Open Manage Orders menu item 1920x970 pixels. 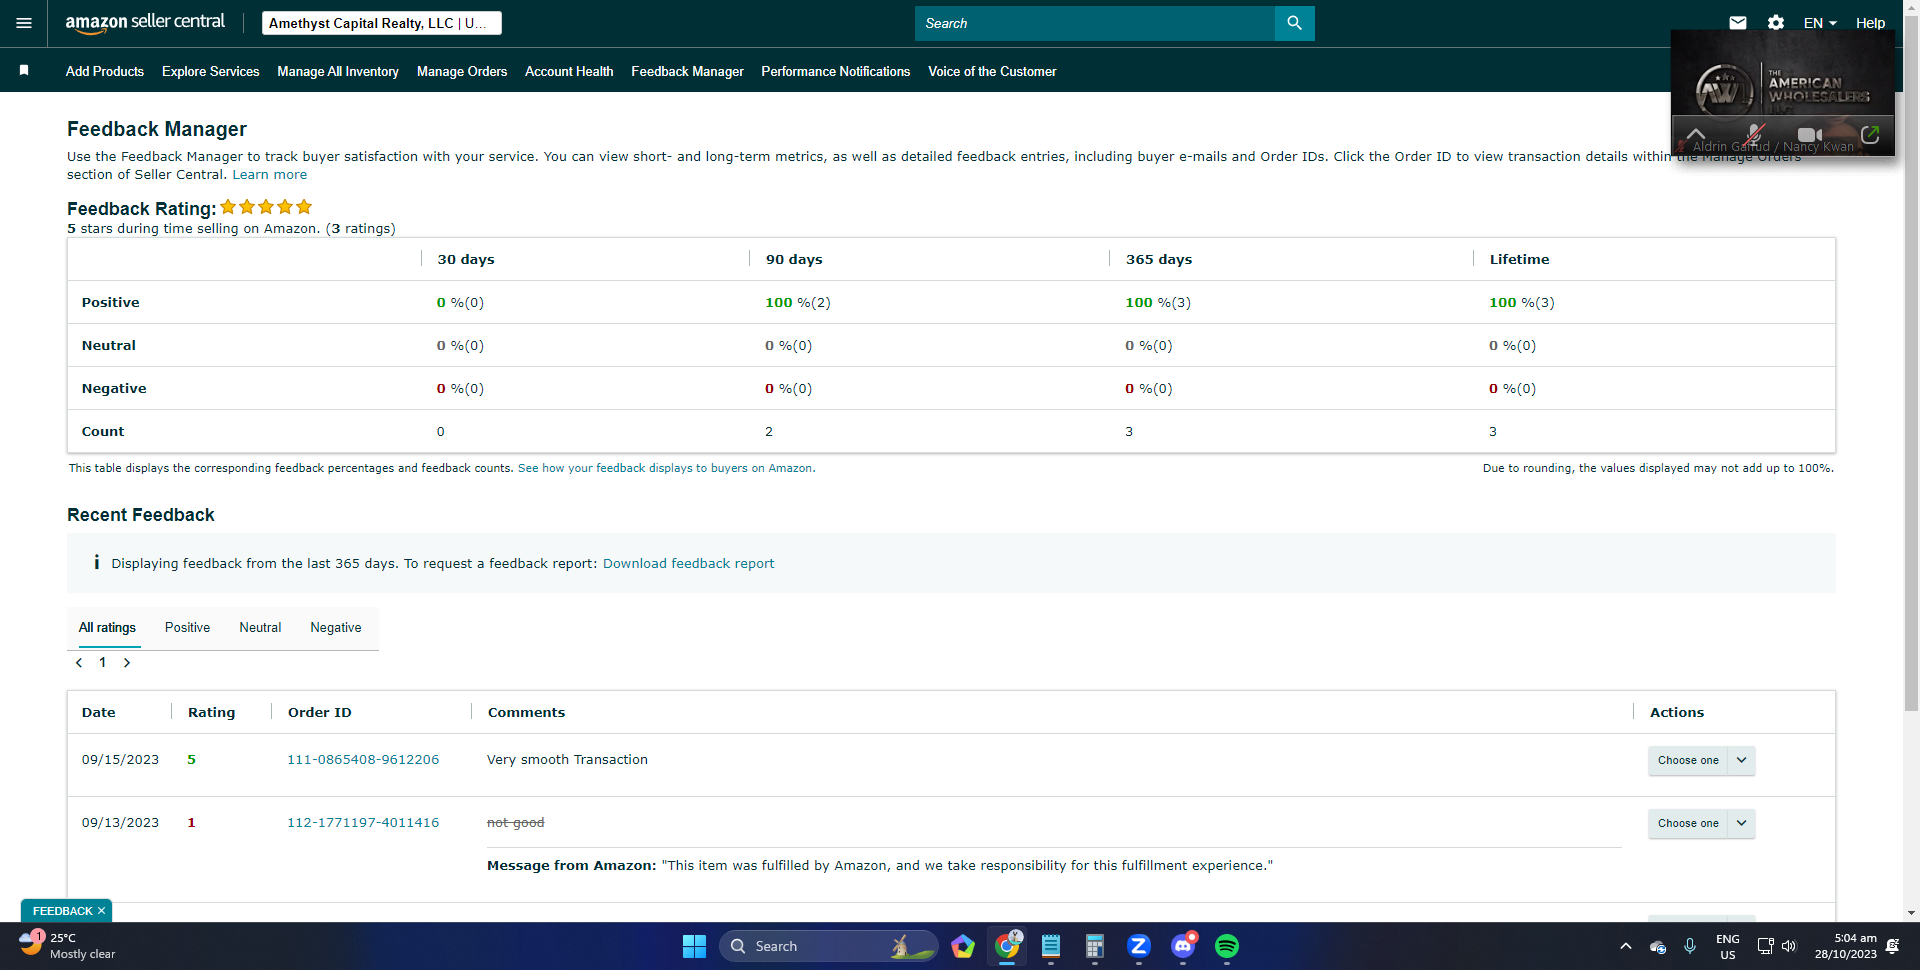coord(462,71)
